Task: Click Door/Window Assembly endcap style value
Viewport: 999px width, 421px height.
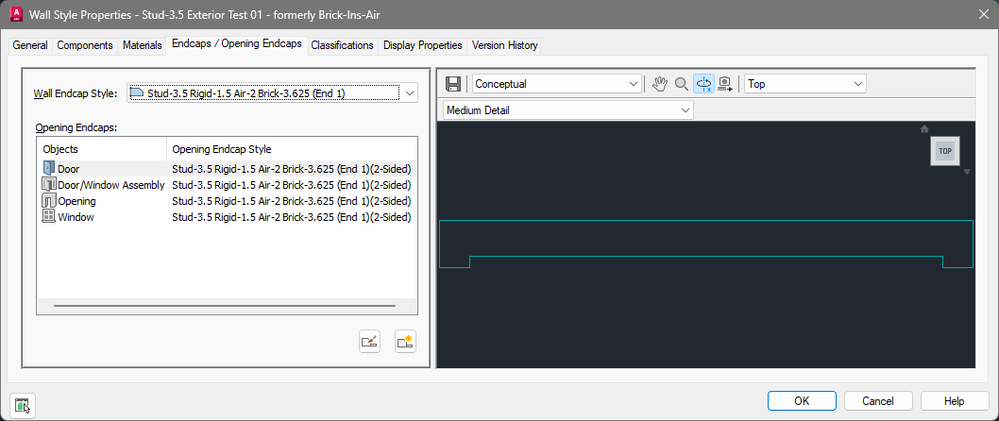Action: [291, 185]
